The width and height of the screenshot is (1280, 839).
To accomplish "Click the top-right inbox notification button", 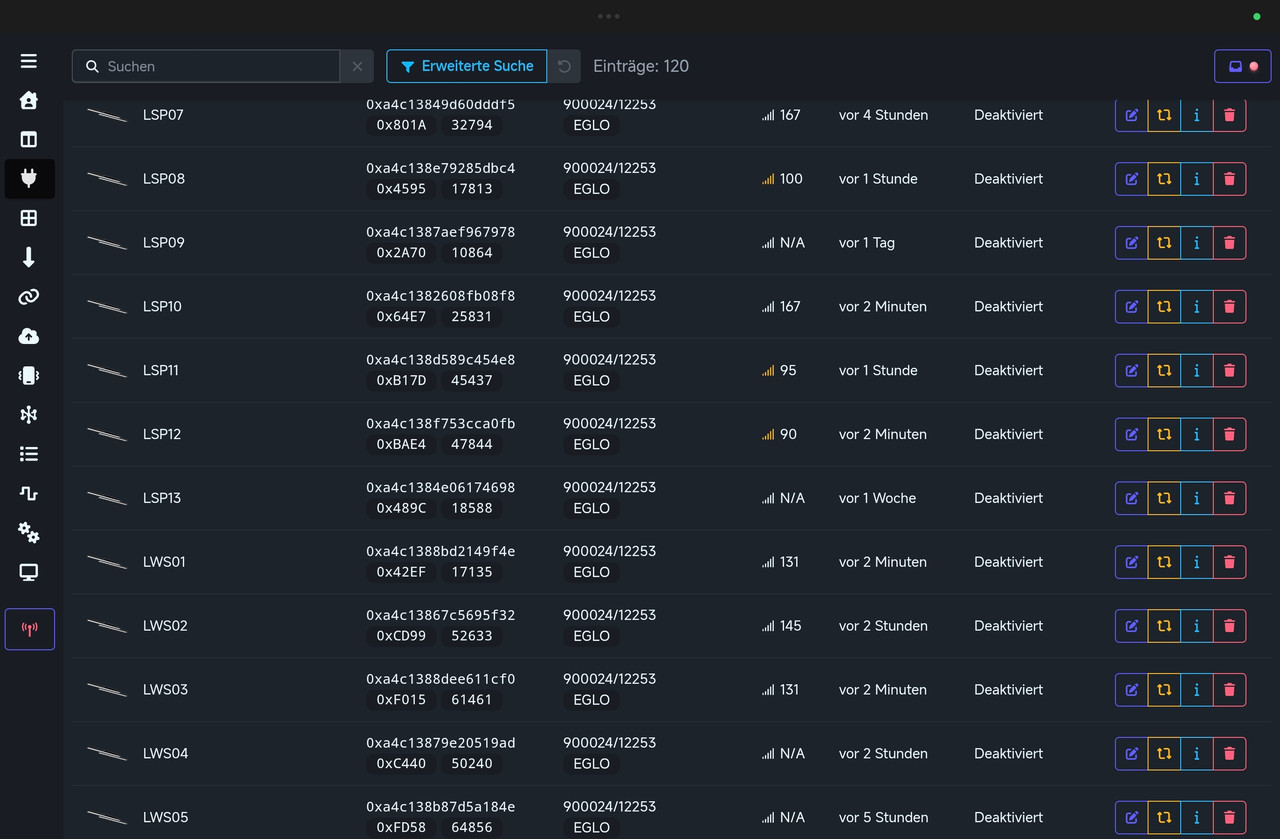I will 1242,66.
